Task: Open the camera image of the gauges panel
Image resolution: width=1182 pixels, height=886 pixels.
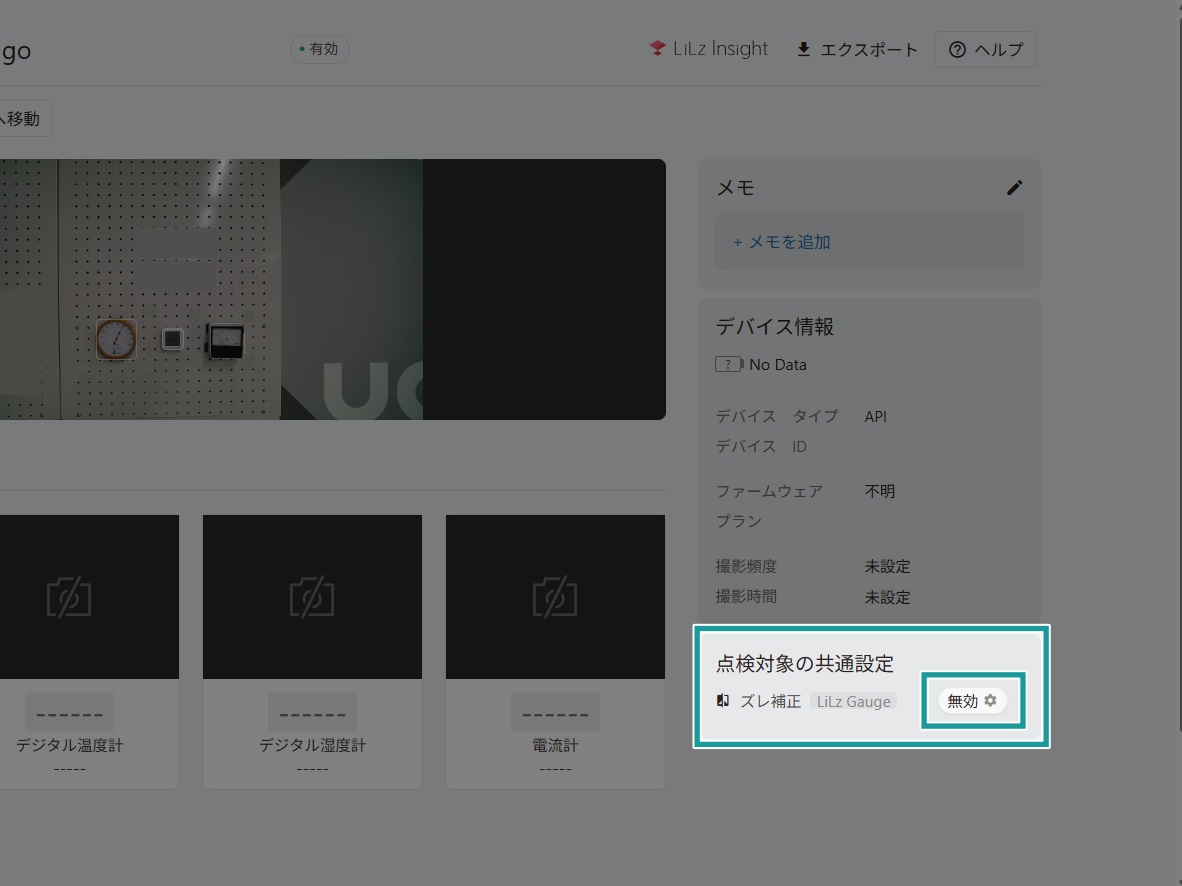Action: point(332,290)
